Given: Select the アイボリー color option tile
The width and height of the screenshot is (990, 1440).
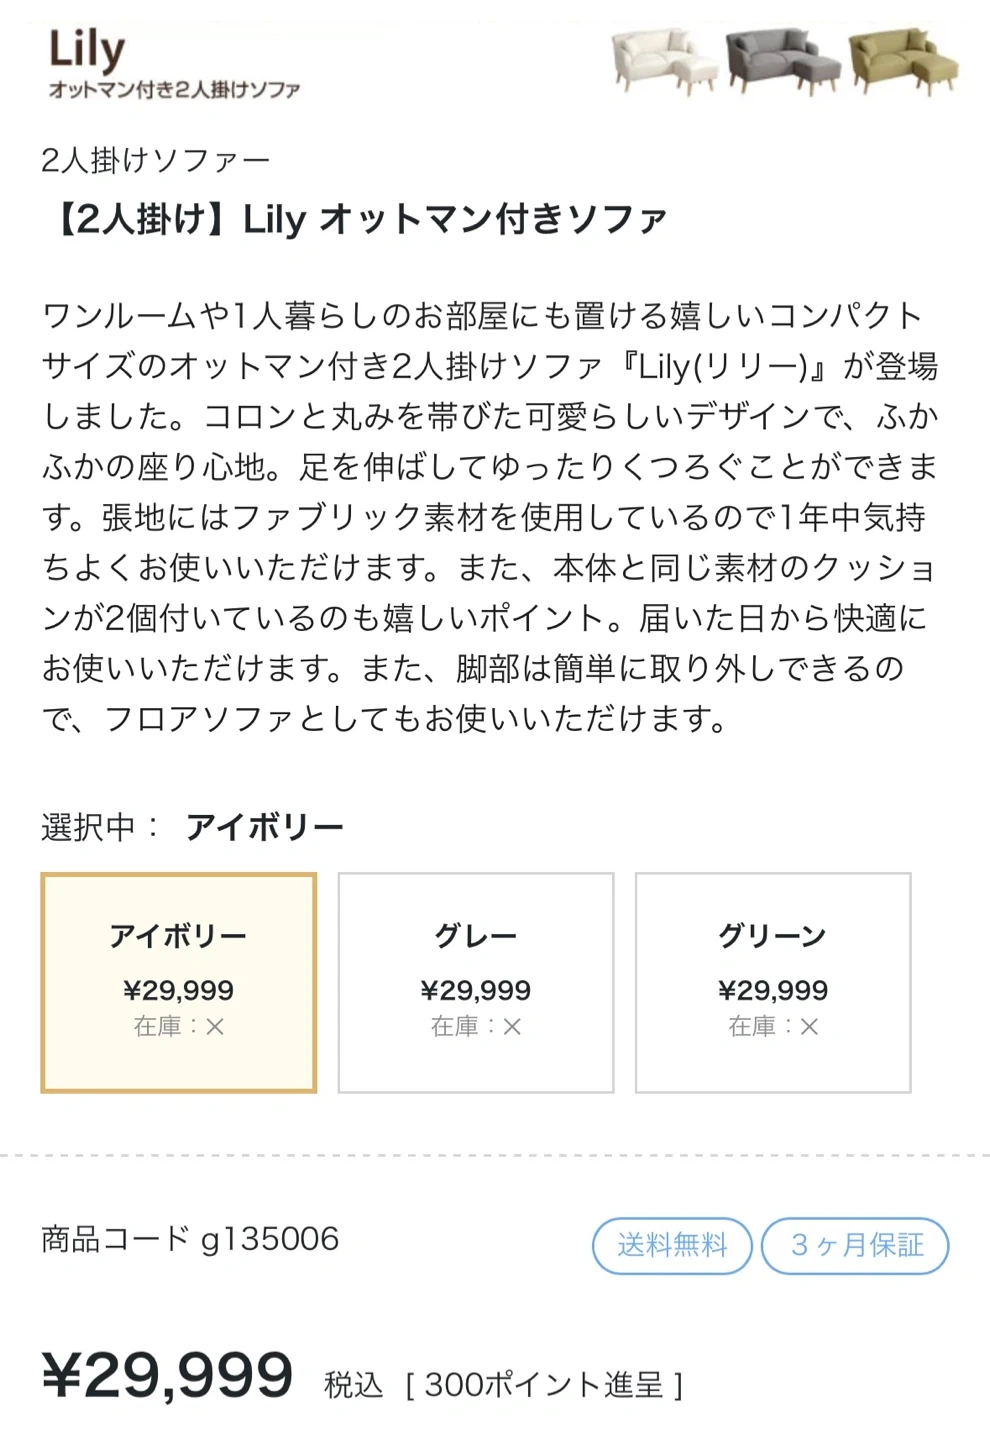Looking at the screenshot, I should [179, 982].
